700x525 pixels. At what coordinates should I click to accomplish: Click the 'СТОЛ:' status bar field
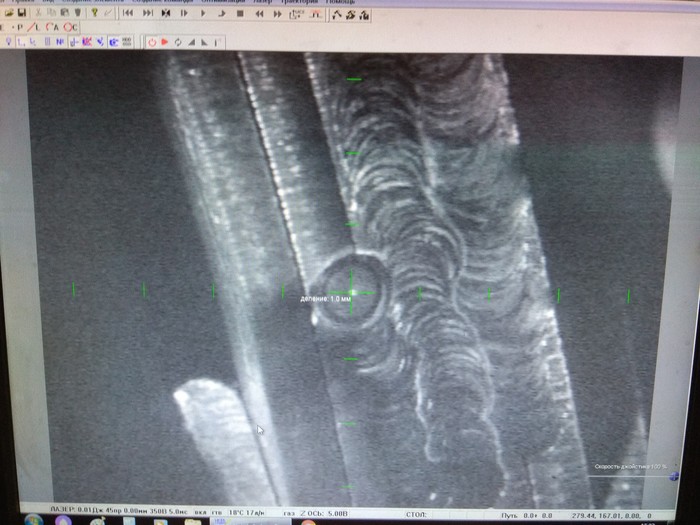(416, 515)
